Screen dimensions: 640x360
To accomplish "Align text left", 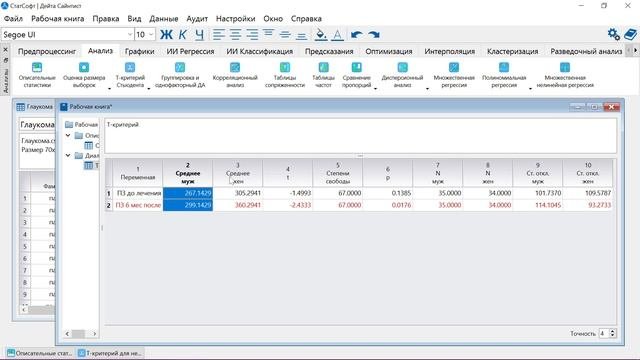I will 219,35.
